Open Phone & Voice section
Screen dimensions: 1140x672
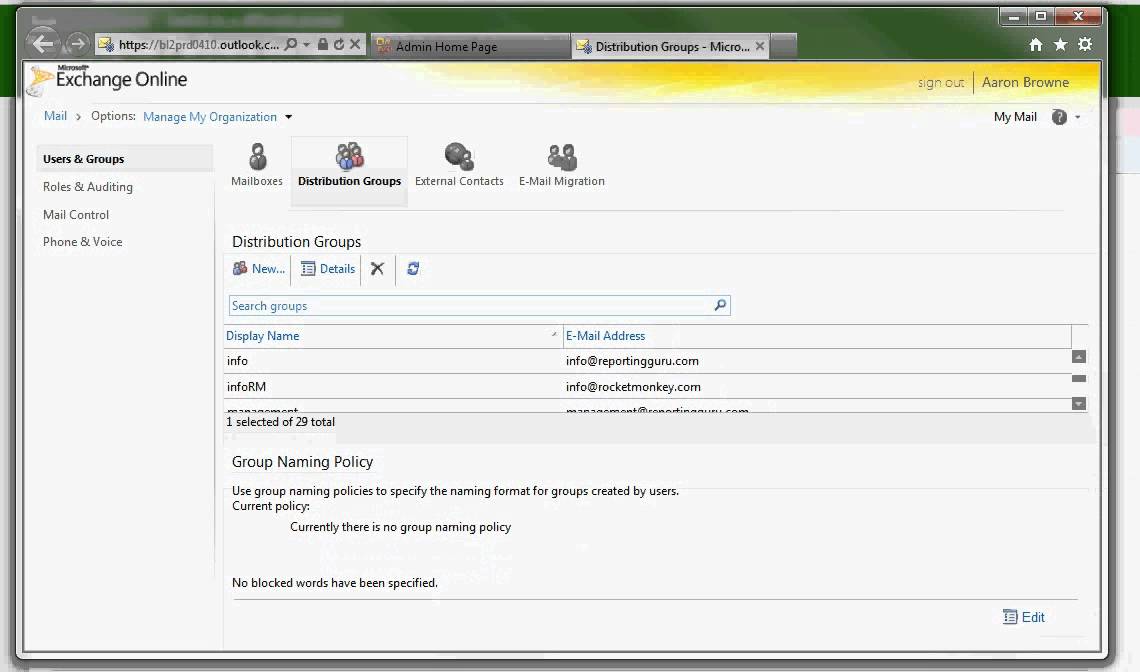coord(82,242)
